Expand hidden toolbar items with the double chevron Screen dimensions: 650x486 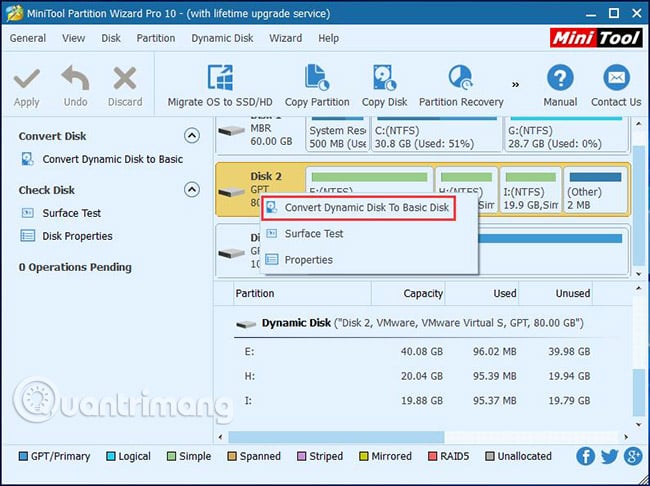click(515, 85)
